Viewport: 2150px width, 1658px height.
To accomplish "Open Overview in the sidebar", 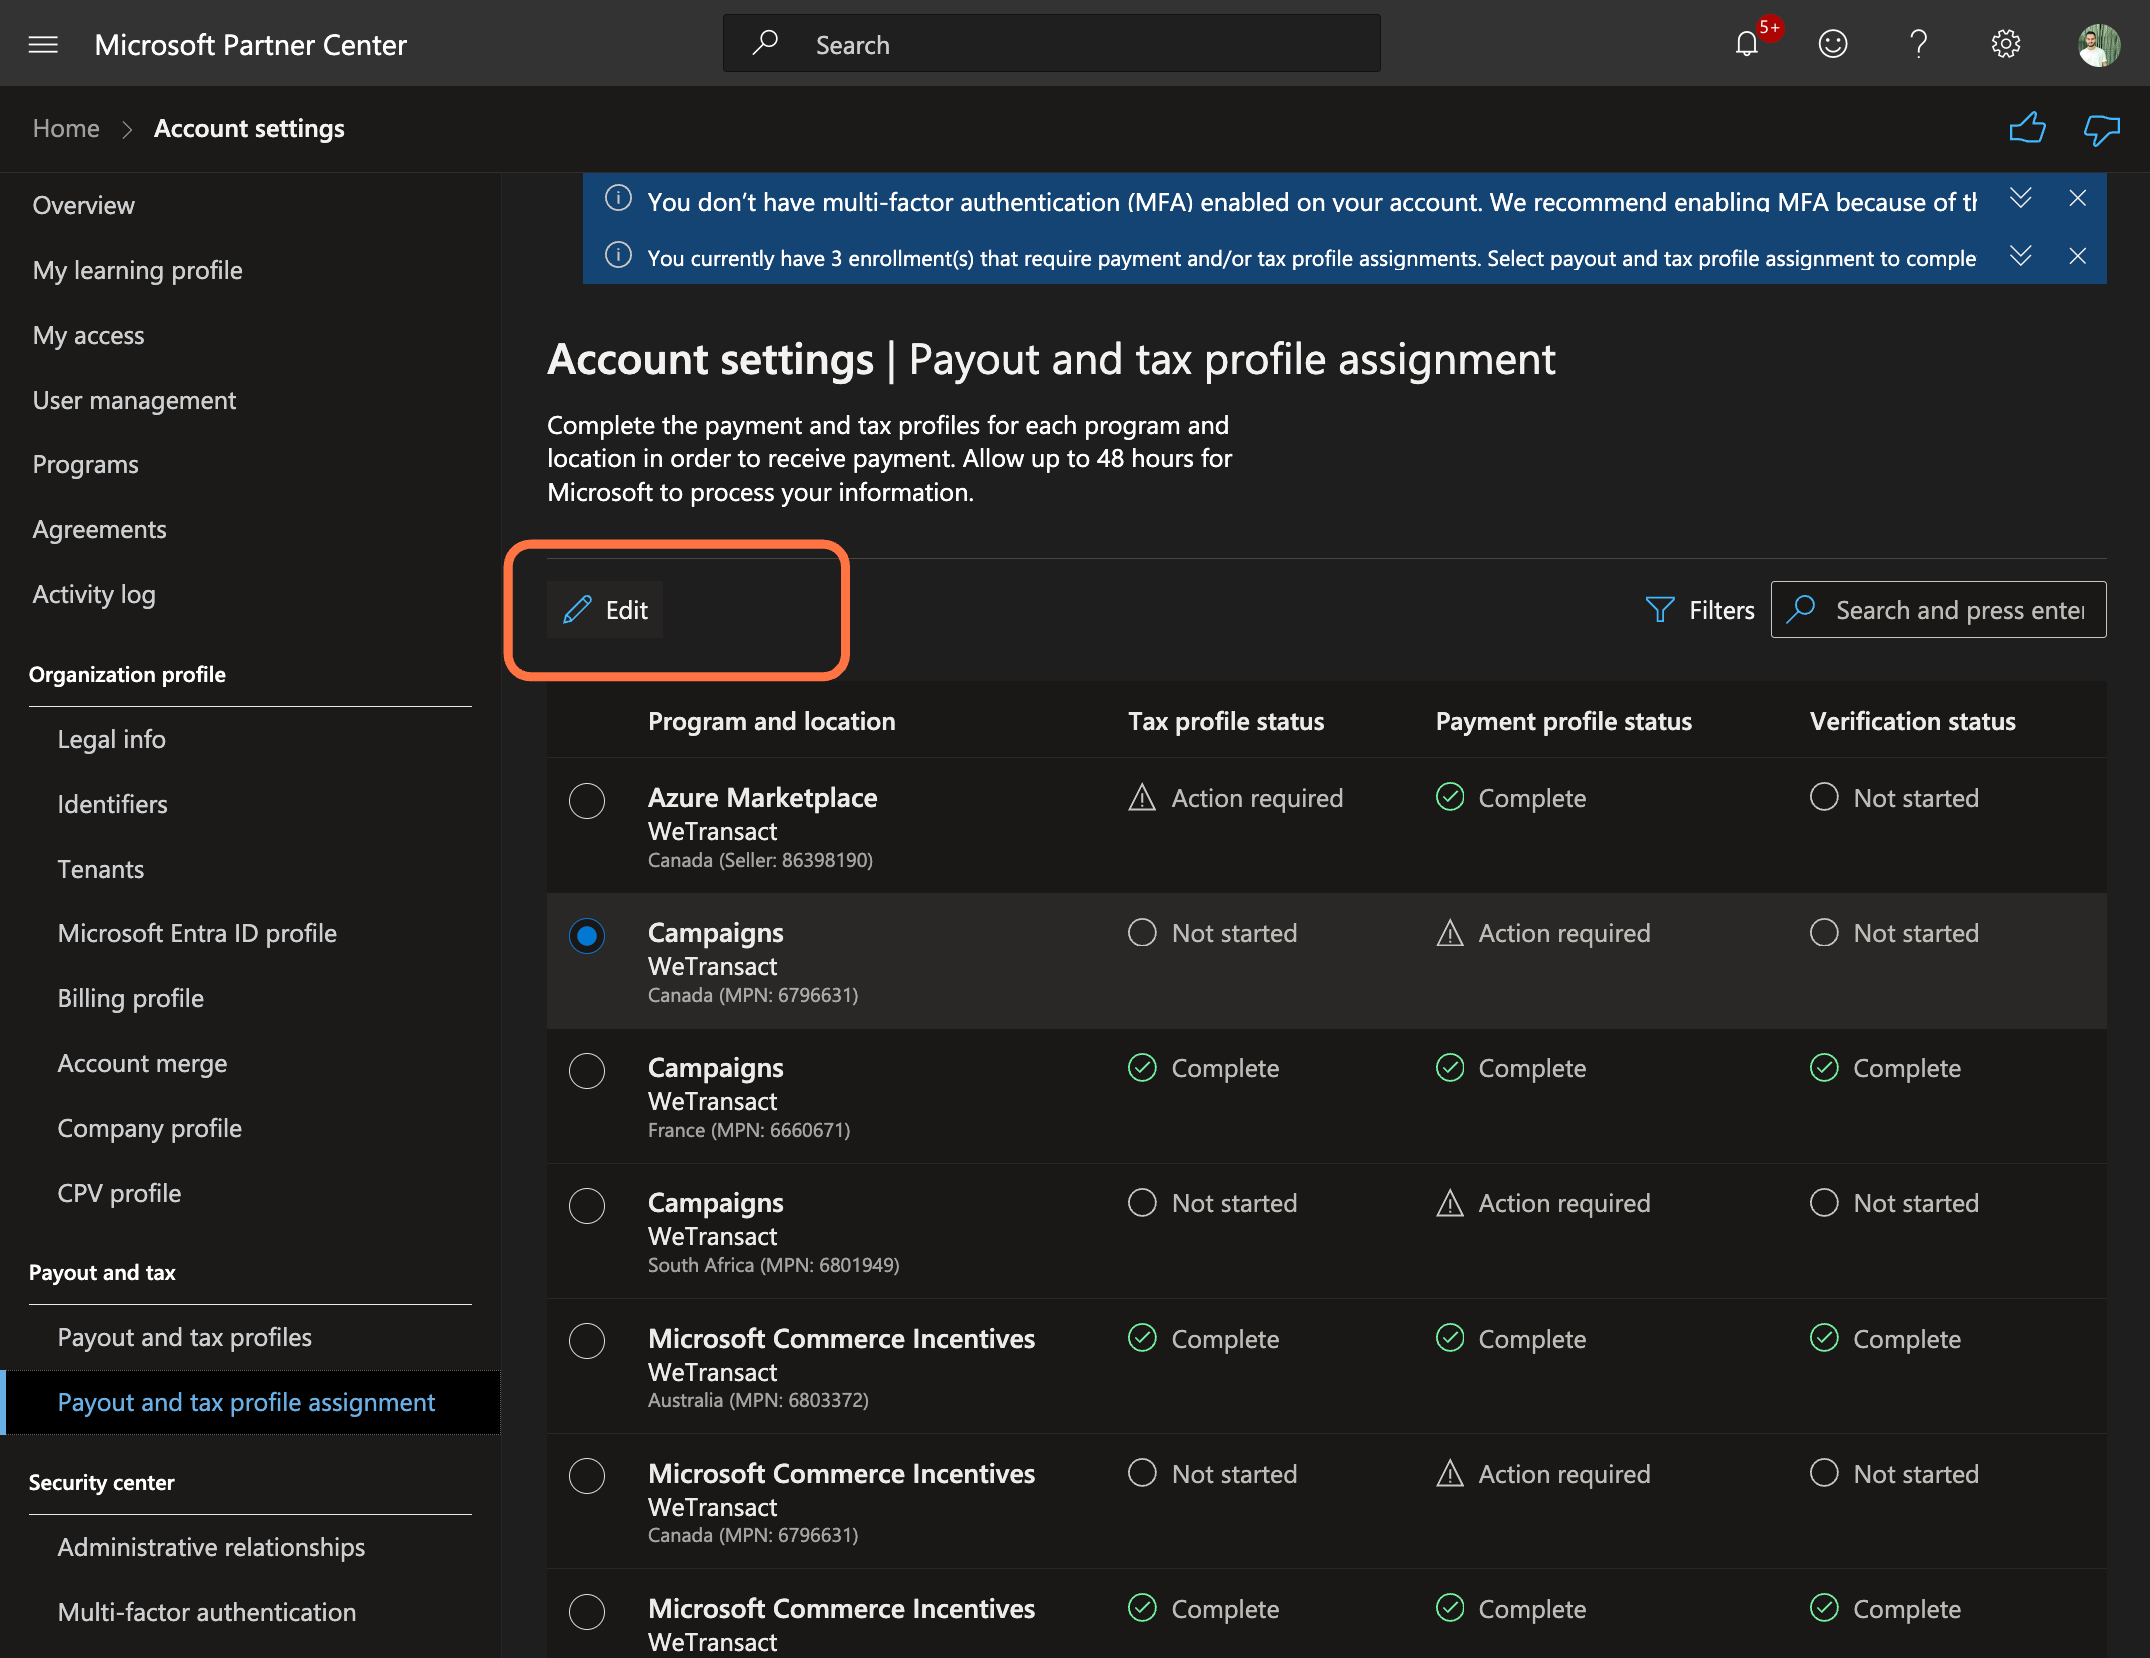I will (x=84, y=205).
